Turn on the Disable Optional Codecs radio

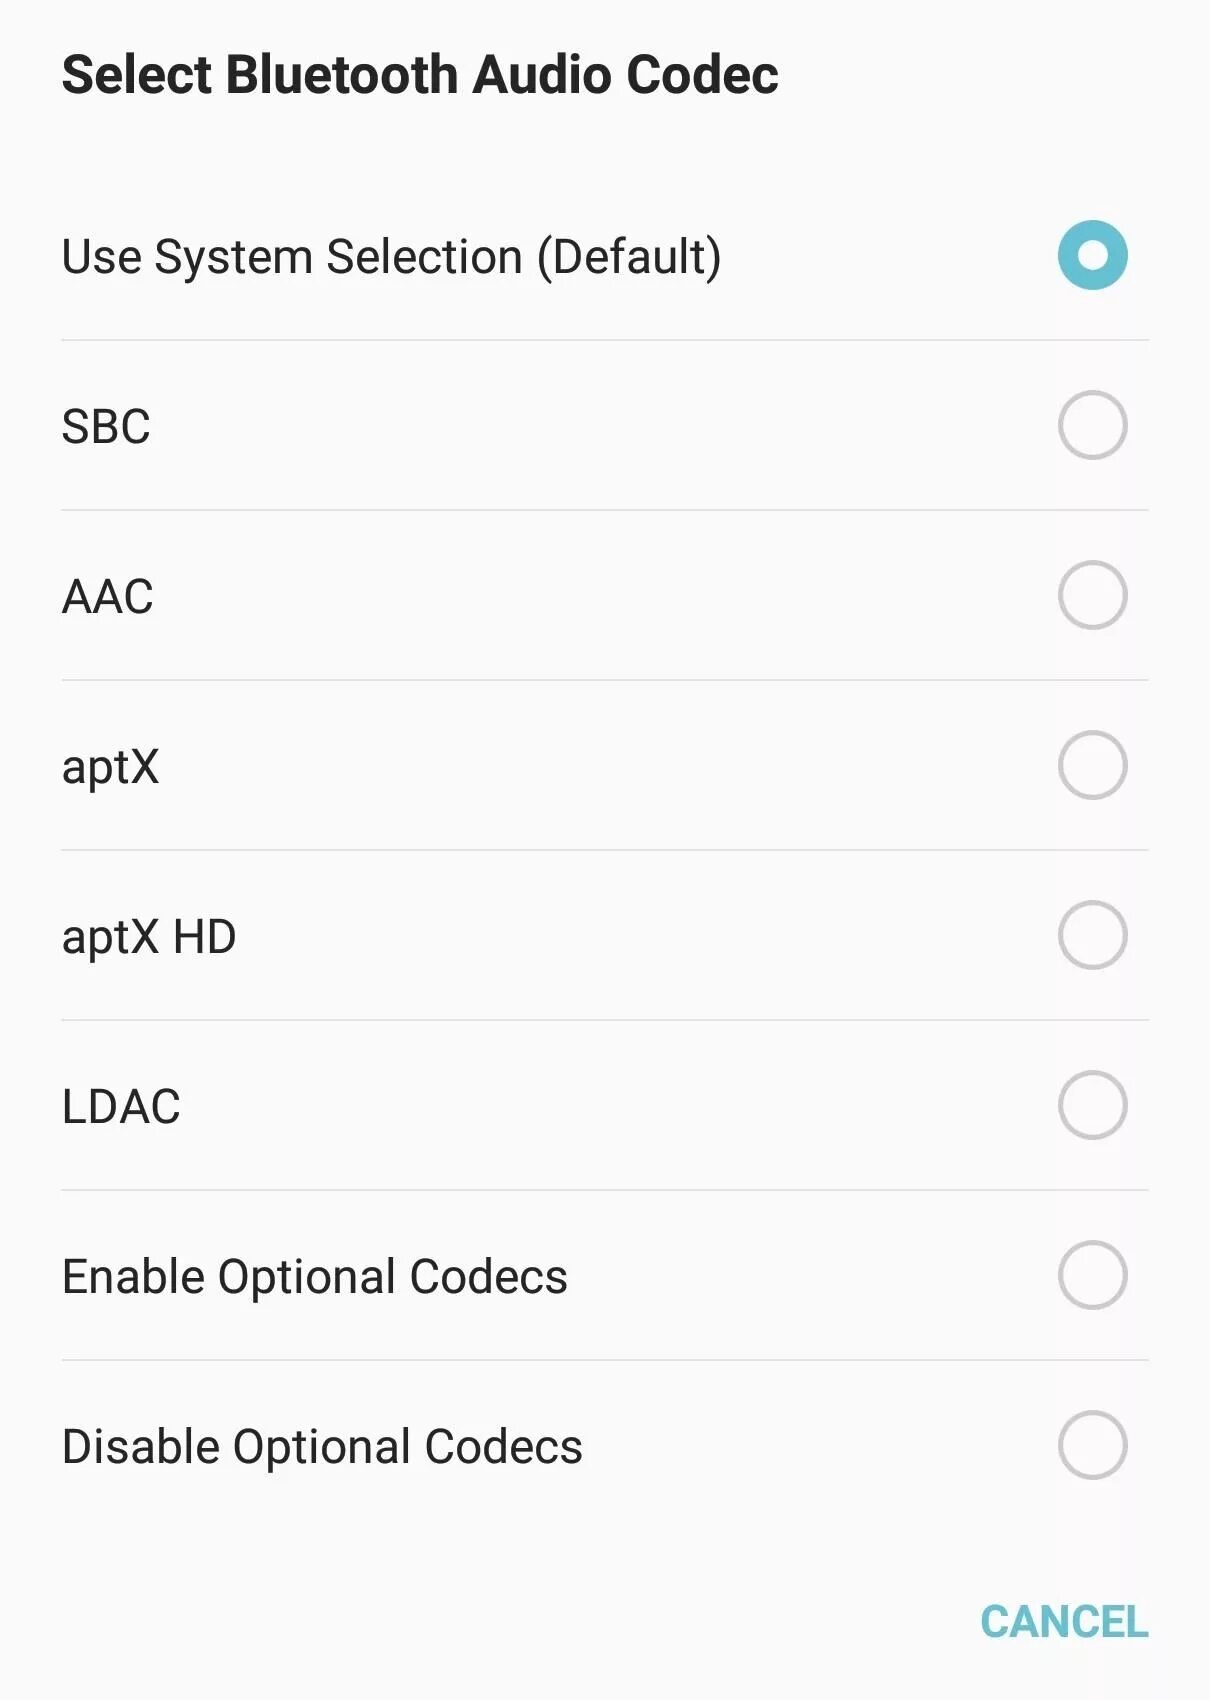coord(1092,1445)
